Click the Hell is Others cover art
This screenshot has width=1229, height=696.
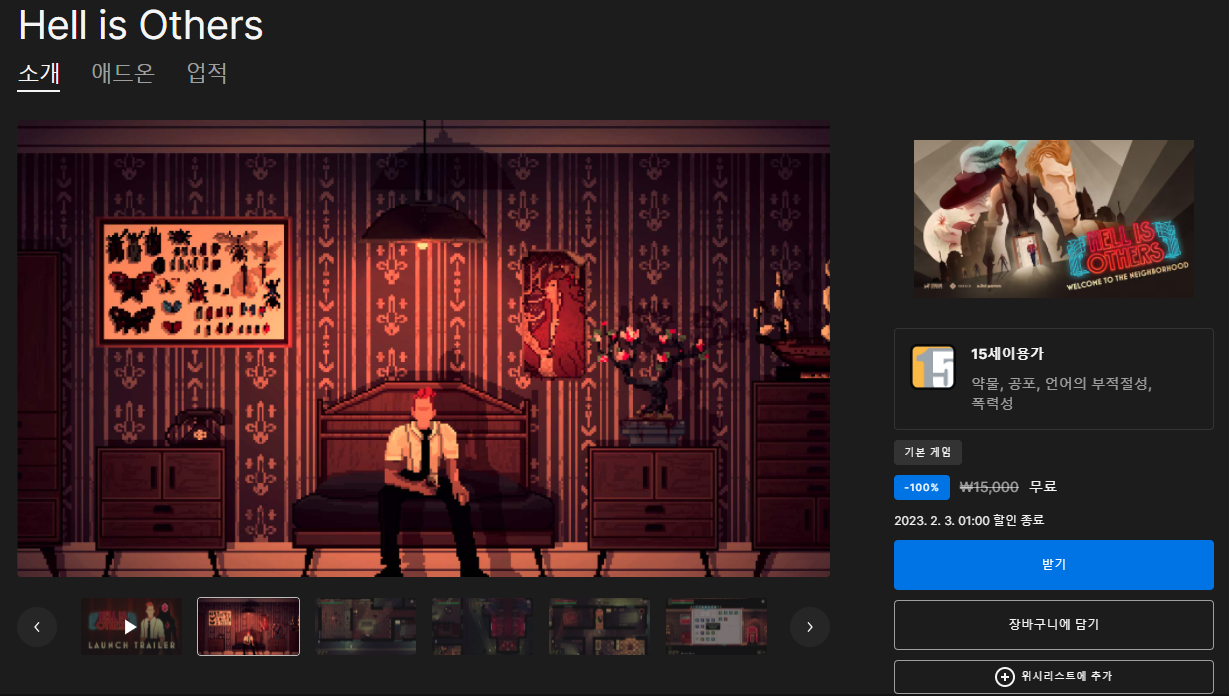[x=1053, y=219]
